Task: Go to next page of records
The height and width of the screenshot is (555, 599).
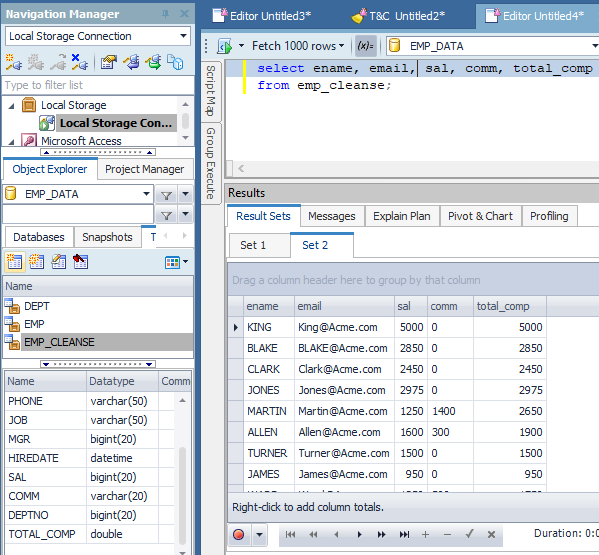Action: [381, 534]
